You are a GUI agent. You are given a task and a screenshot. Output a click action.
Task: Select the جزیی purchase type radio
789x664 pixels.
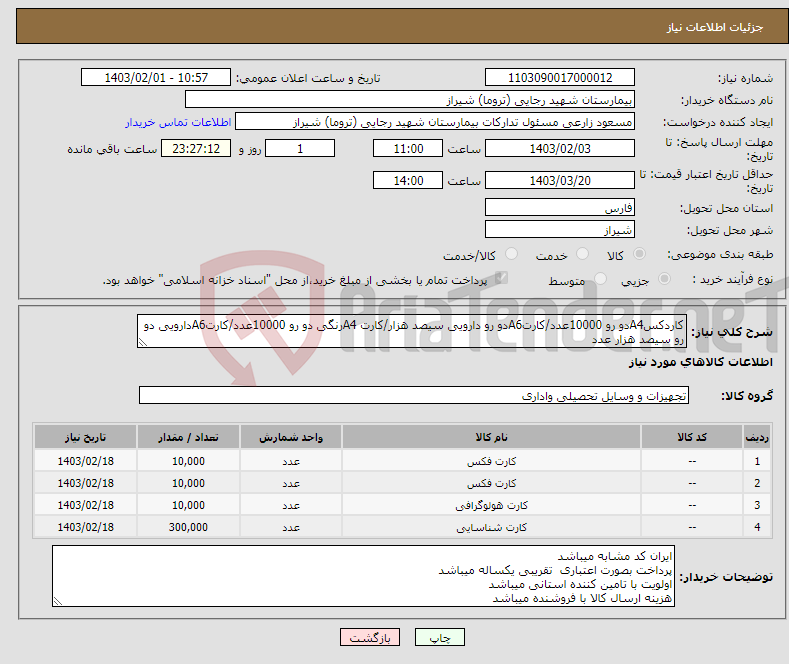point(664,279)
